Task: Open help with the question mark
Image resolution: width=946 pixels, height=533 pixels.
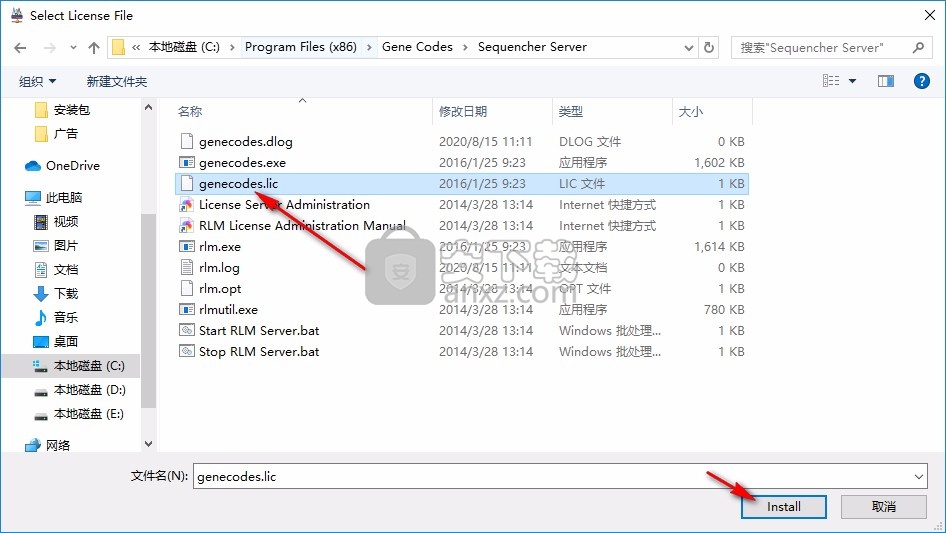Action: 921,81
